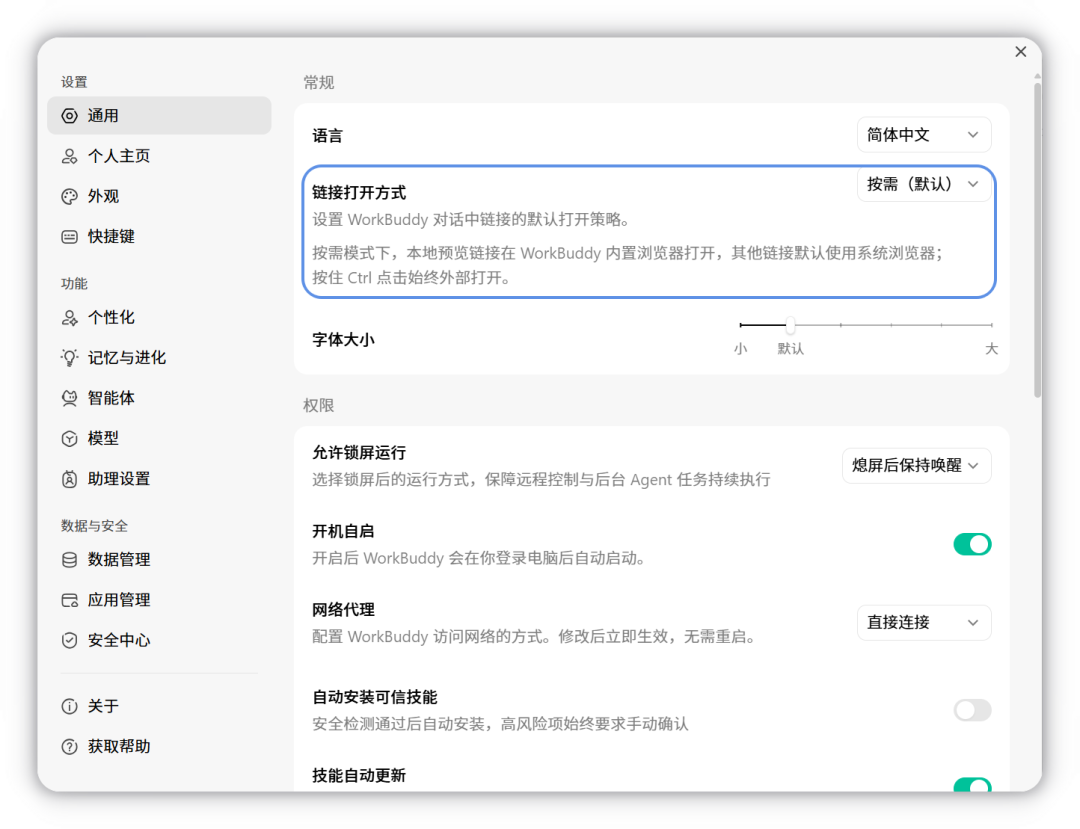Image resolution: width=1080 pixels, height=829 pixels.
Task: Open the 链接打开方式 dropdown 按需（默认）
Action: tap(924, 184)
